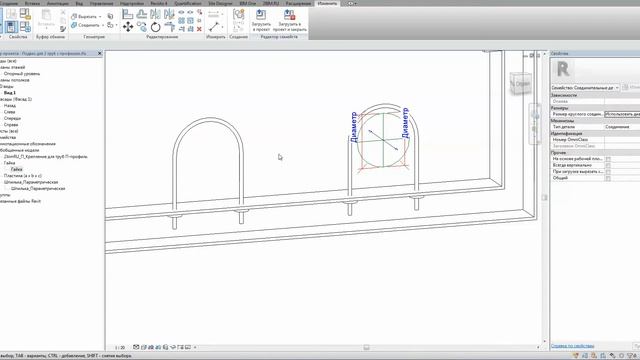Select highlighted Гайка type in browser
The height and width of the screenshot is (360, 640).
17,169
